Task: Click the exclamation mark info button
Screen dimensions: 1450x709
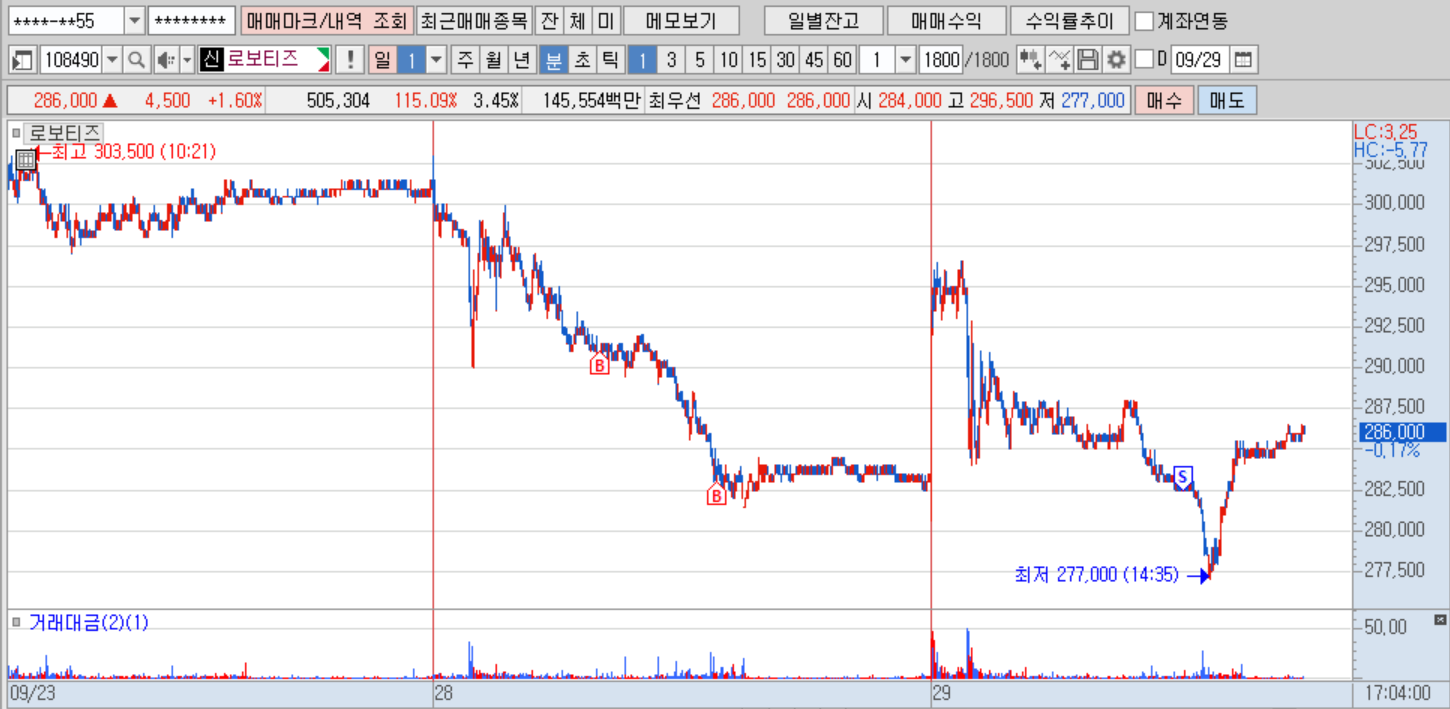Action: 349,60
